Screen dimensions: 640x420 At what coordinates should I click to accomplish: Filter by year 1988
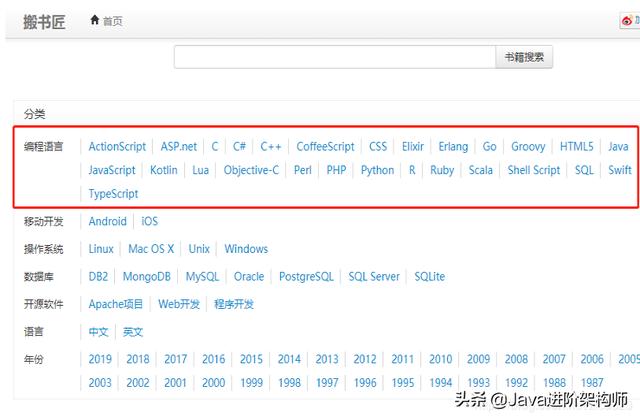tap(554, 383)
